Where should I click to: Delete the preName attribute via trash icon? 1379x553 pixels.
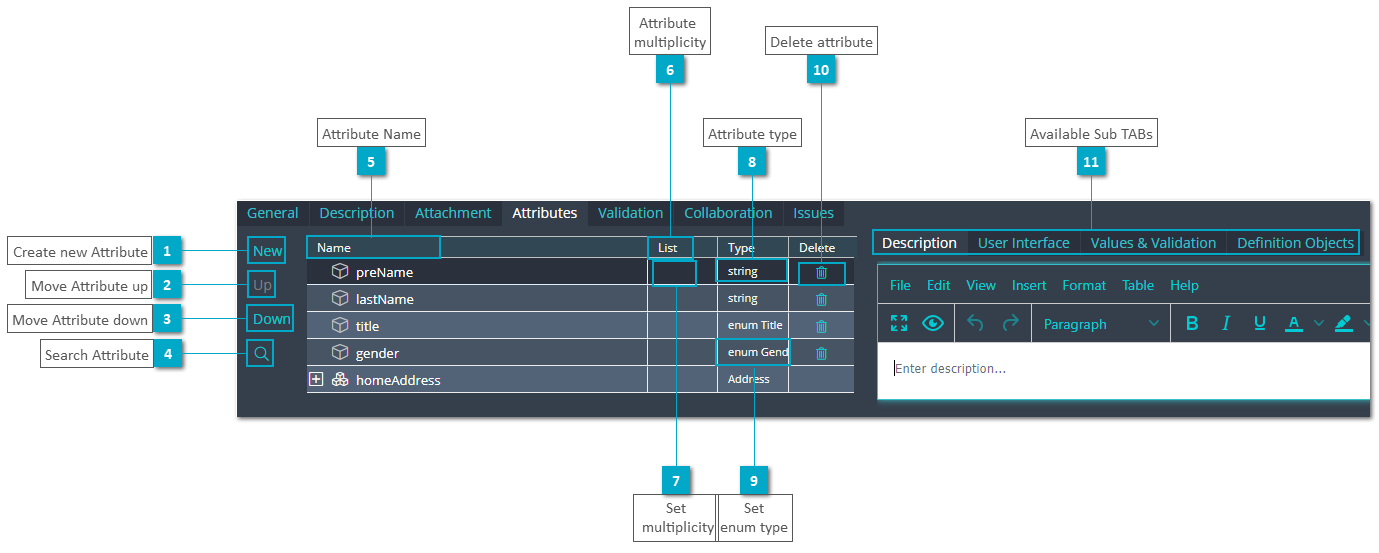[x=821, y=272]
